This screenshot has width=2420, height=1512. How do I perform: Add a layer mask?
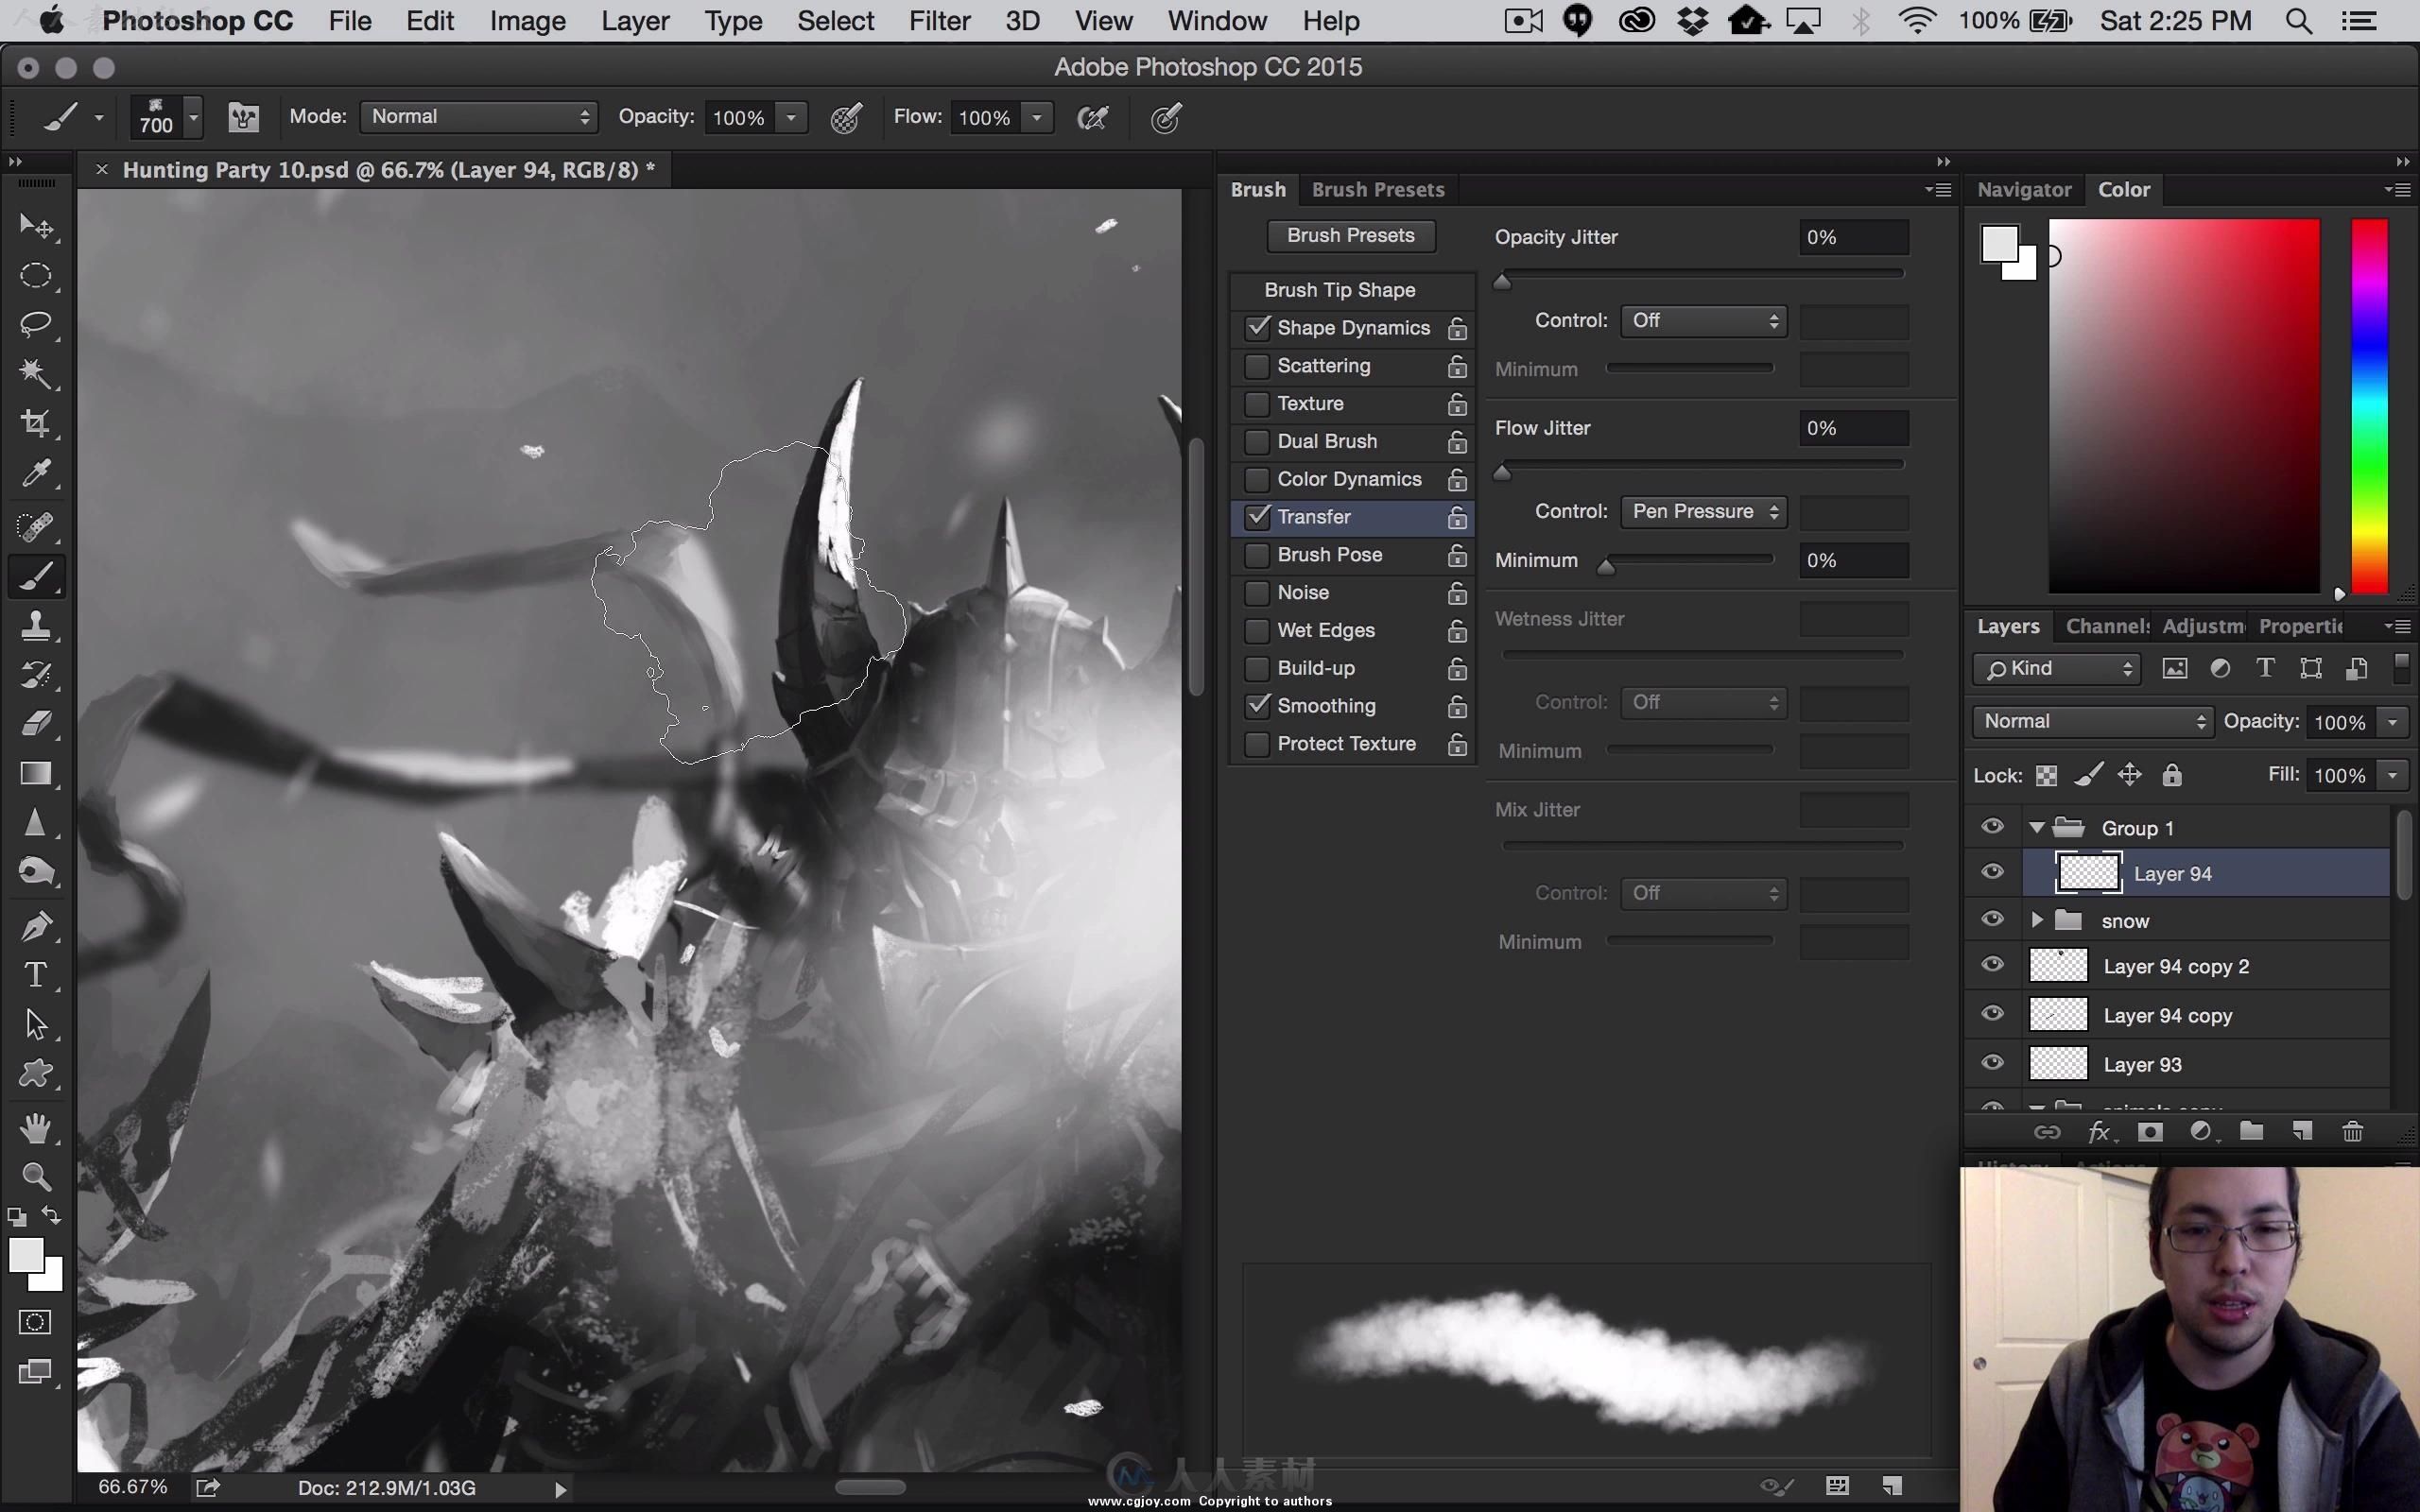tap(2150, 1131)
